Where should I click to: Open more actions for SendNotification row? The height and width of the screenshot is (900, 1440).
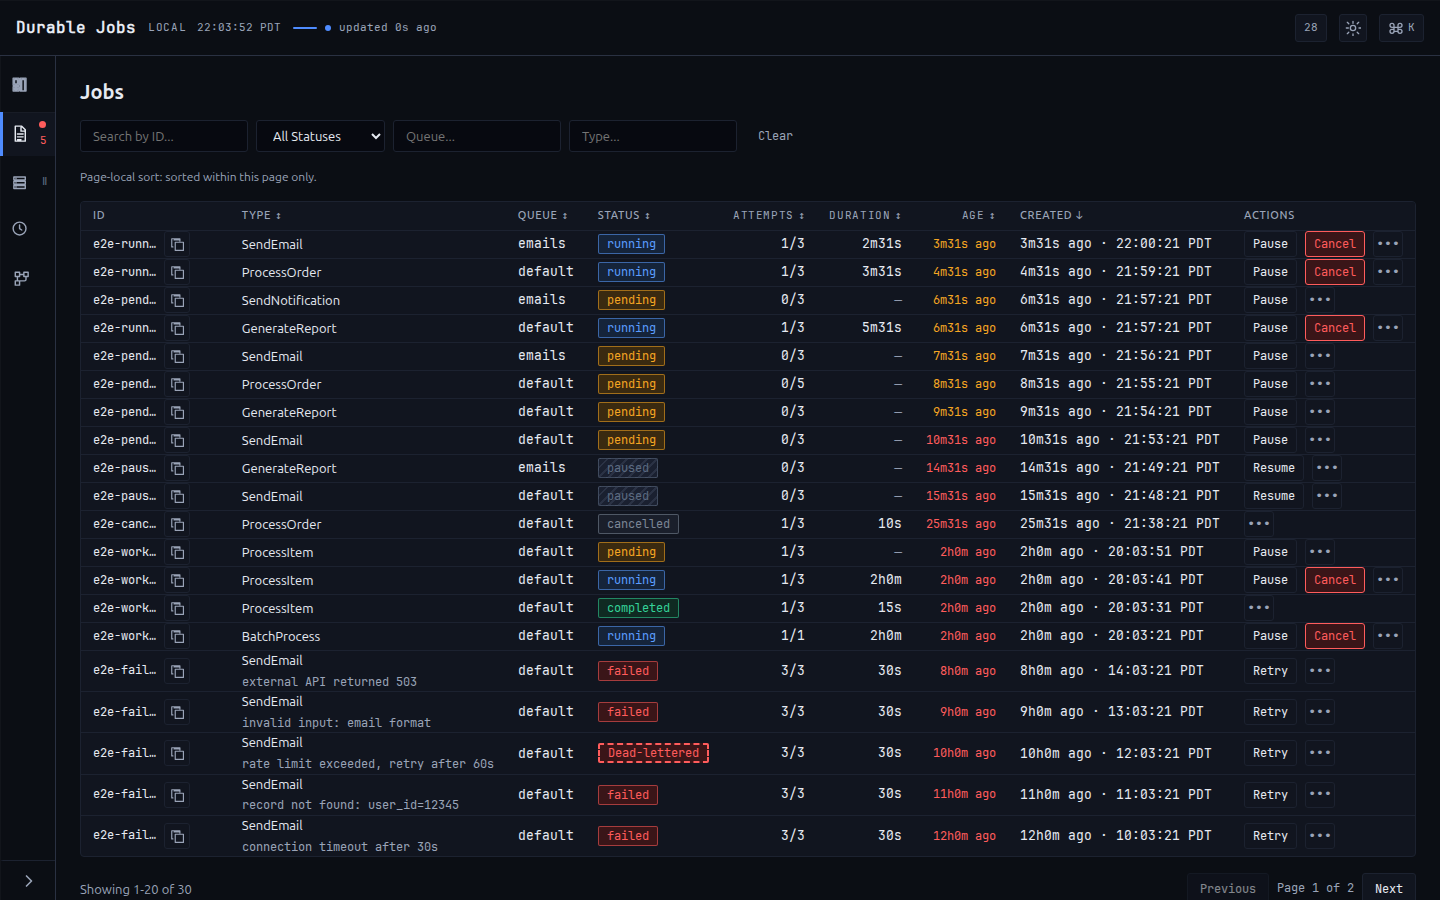tap(1320, 300)
